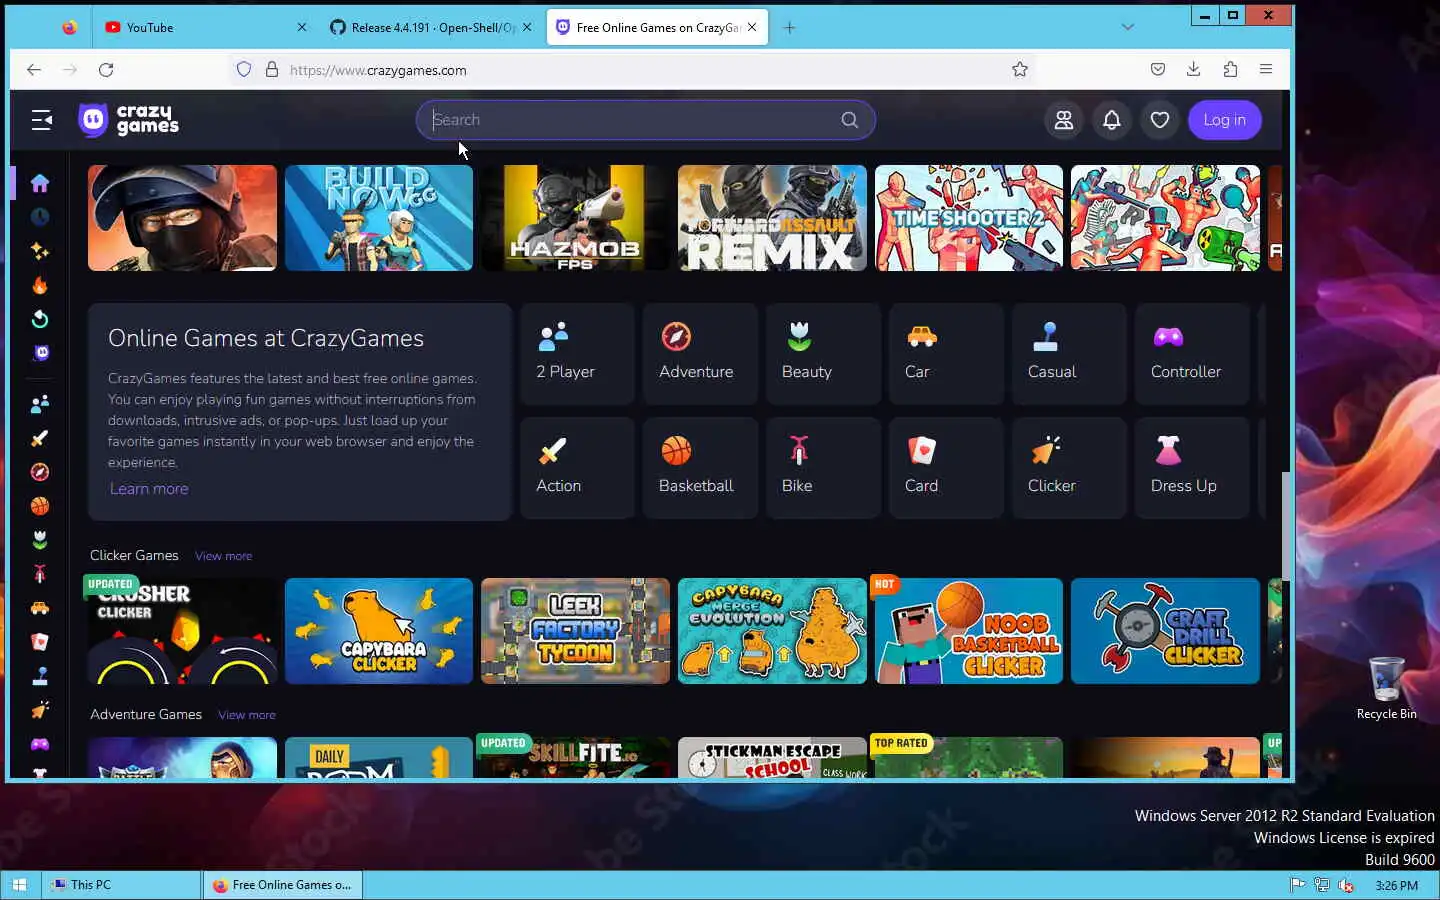Click View more beside Adventure Games
This screenshot has height=900, width=1440.
click(247, 715)
